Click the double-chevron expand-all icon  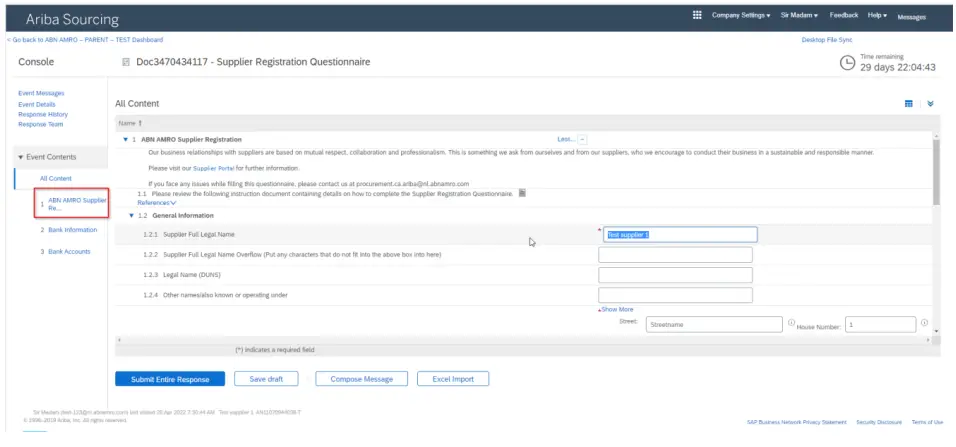tap(930, 104)
